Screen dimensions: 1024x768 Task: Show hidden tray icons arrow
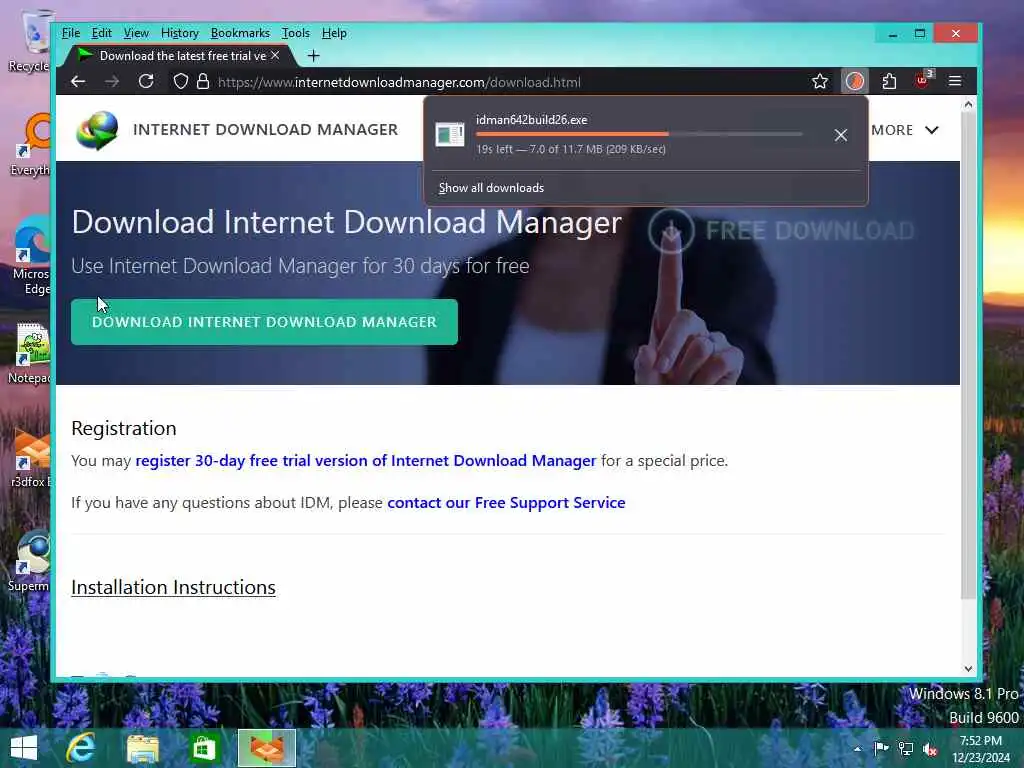tap(857, 749)
